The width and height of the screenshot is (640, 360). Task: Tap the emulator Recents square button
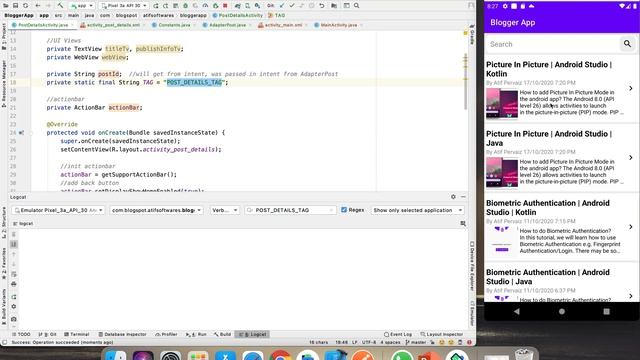[x=607, y=311]
